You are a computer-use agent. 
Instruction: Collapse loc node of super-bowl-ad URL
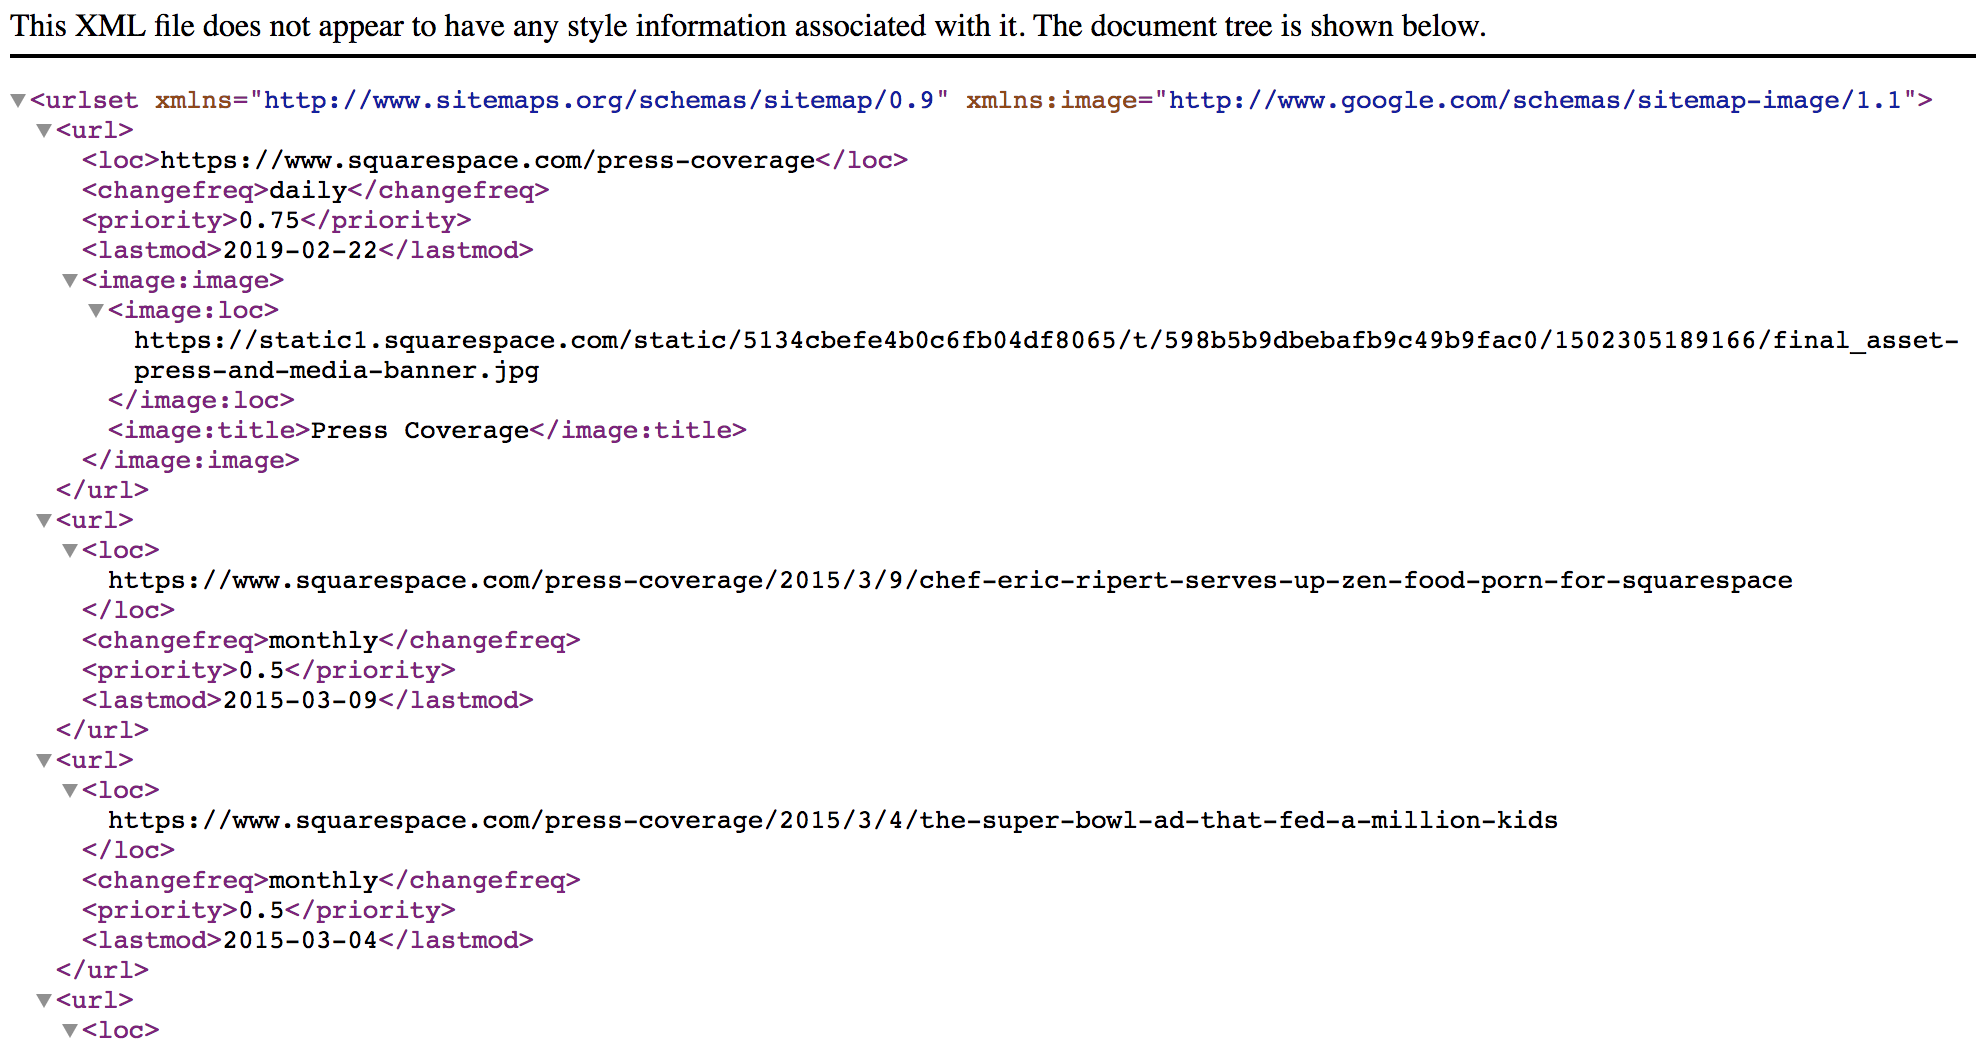click(x=70, y=791)
